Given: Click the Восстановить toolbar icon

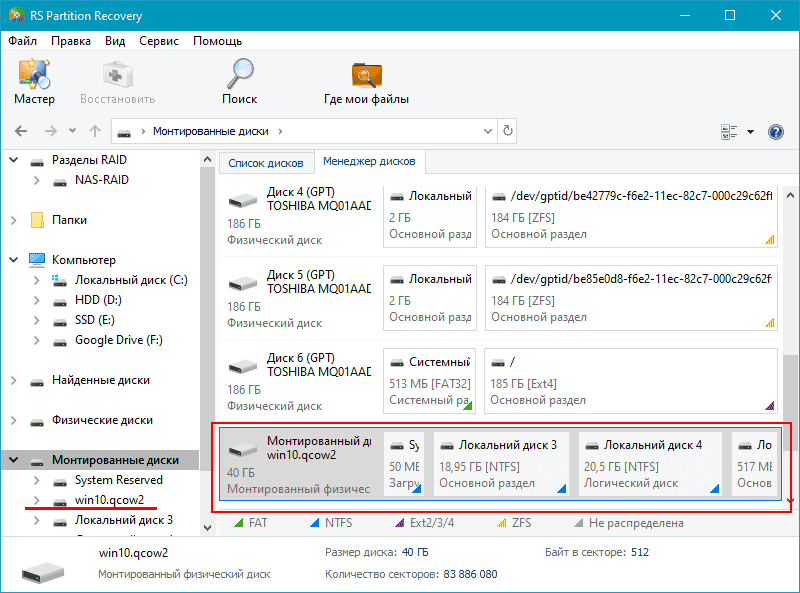Looking at the screenshot, I should 117,82.
